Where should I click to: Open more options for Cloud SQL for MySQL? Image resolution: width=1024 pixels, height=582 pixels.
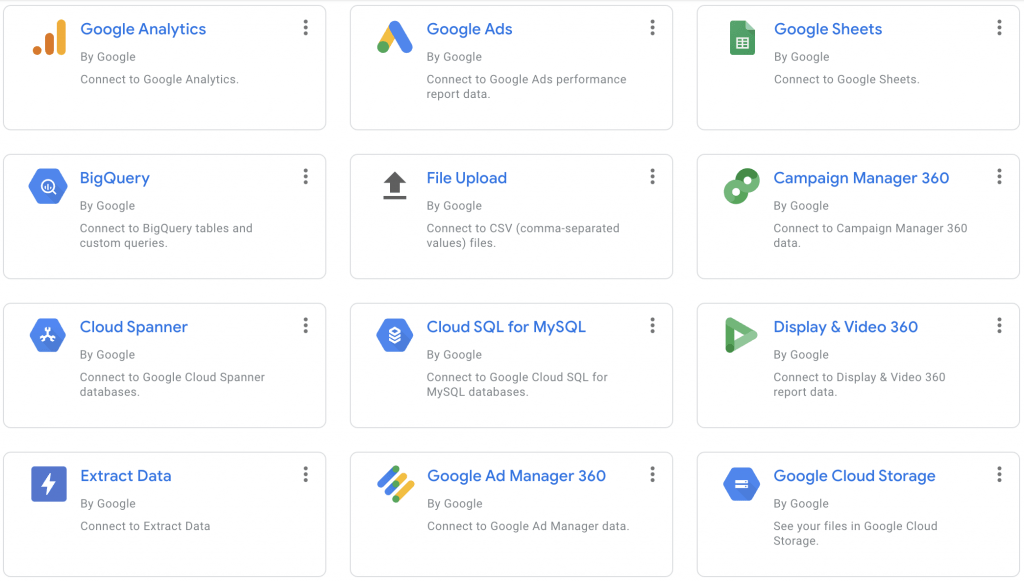pos(652,325)
